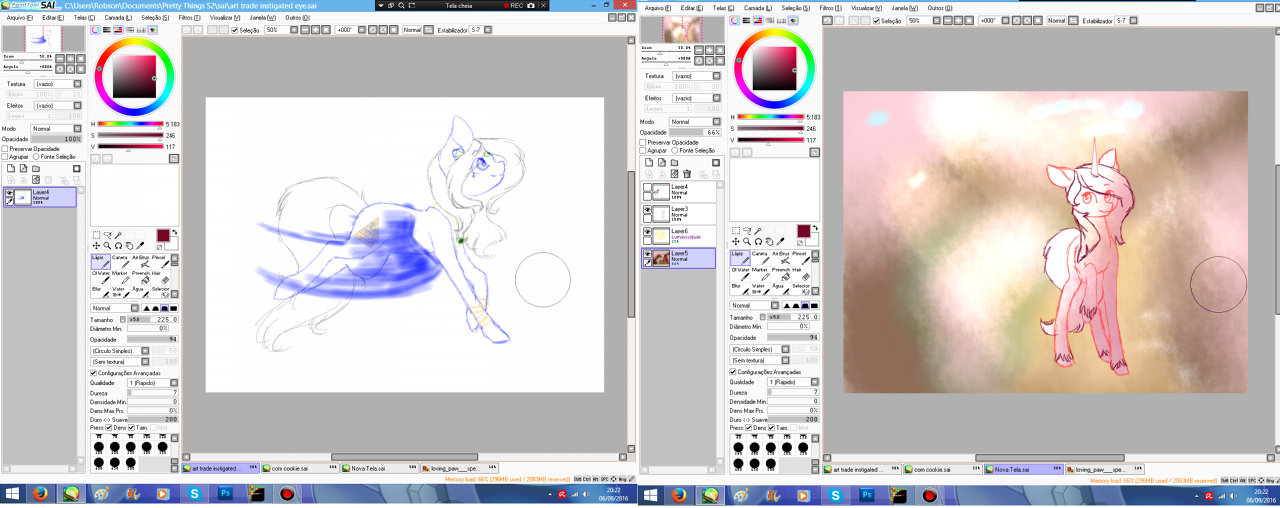Choose the magic wand tool in left window
The height and width of the screenshot is (508, 1280).
coord(118,235)
